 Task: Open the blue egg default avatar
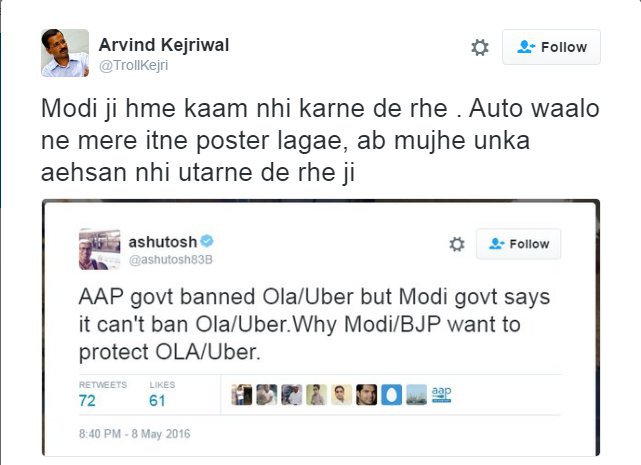point(391,395)
